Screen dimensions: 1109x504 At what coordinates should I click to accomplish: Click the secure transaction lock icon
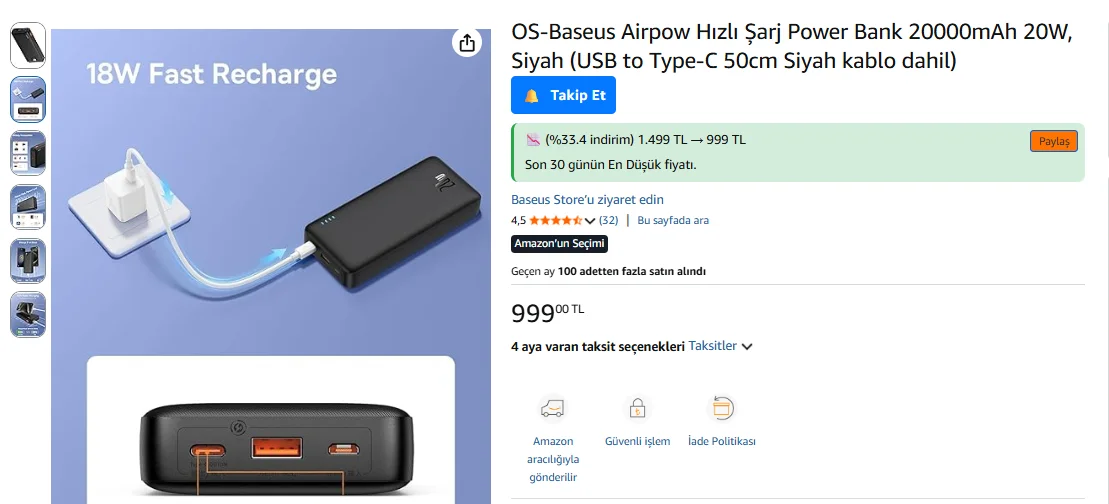637,408
